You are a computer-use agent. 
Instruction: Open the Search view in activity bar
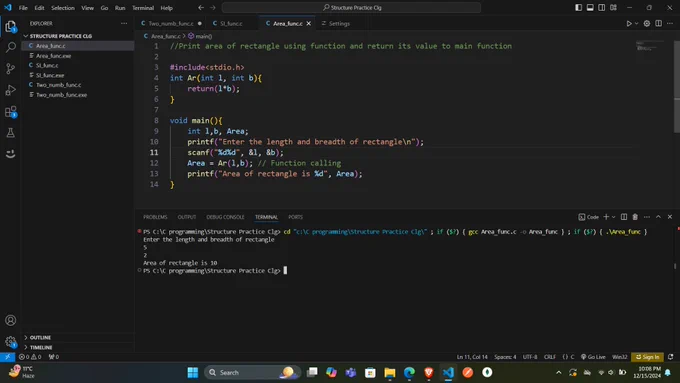click(x=10, y=47)
